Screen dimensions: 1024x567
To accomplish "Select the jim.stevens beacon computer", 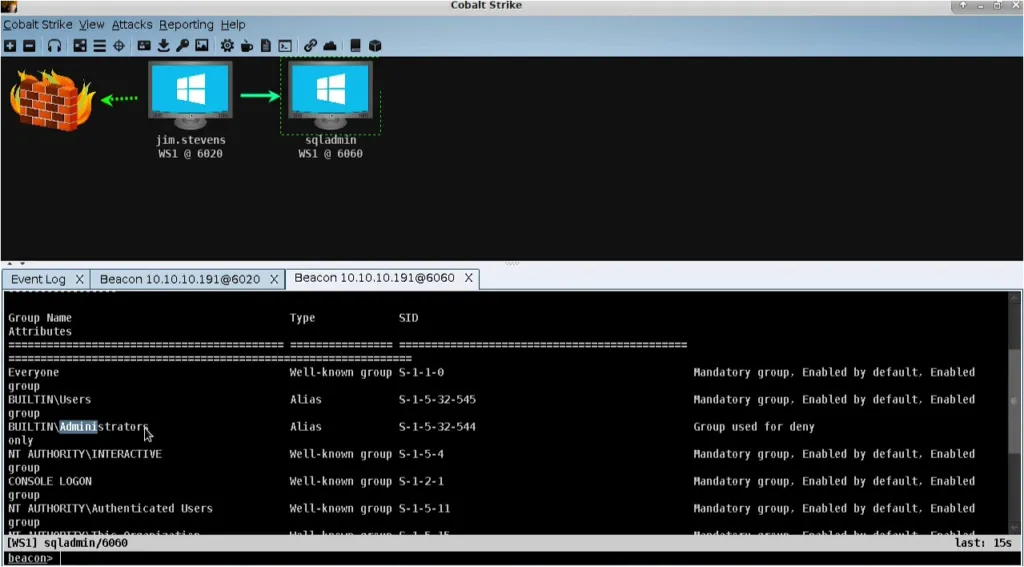I will point(190,95).
